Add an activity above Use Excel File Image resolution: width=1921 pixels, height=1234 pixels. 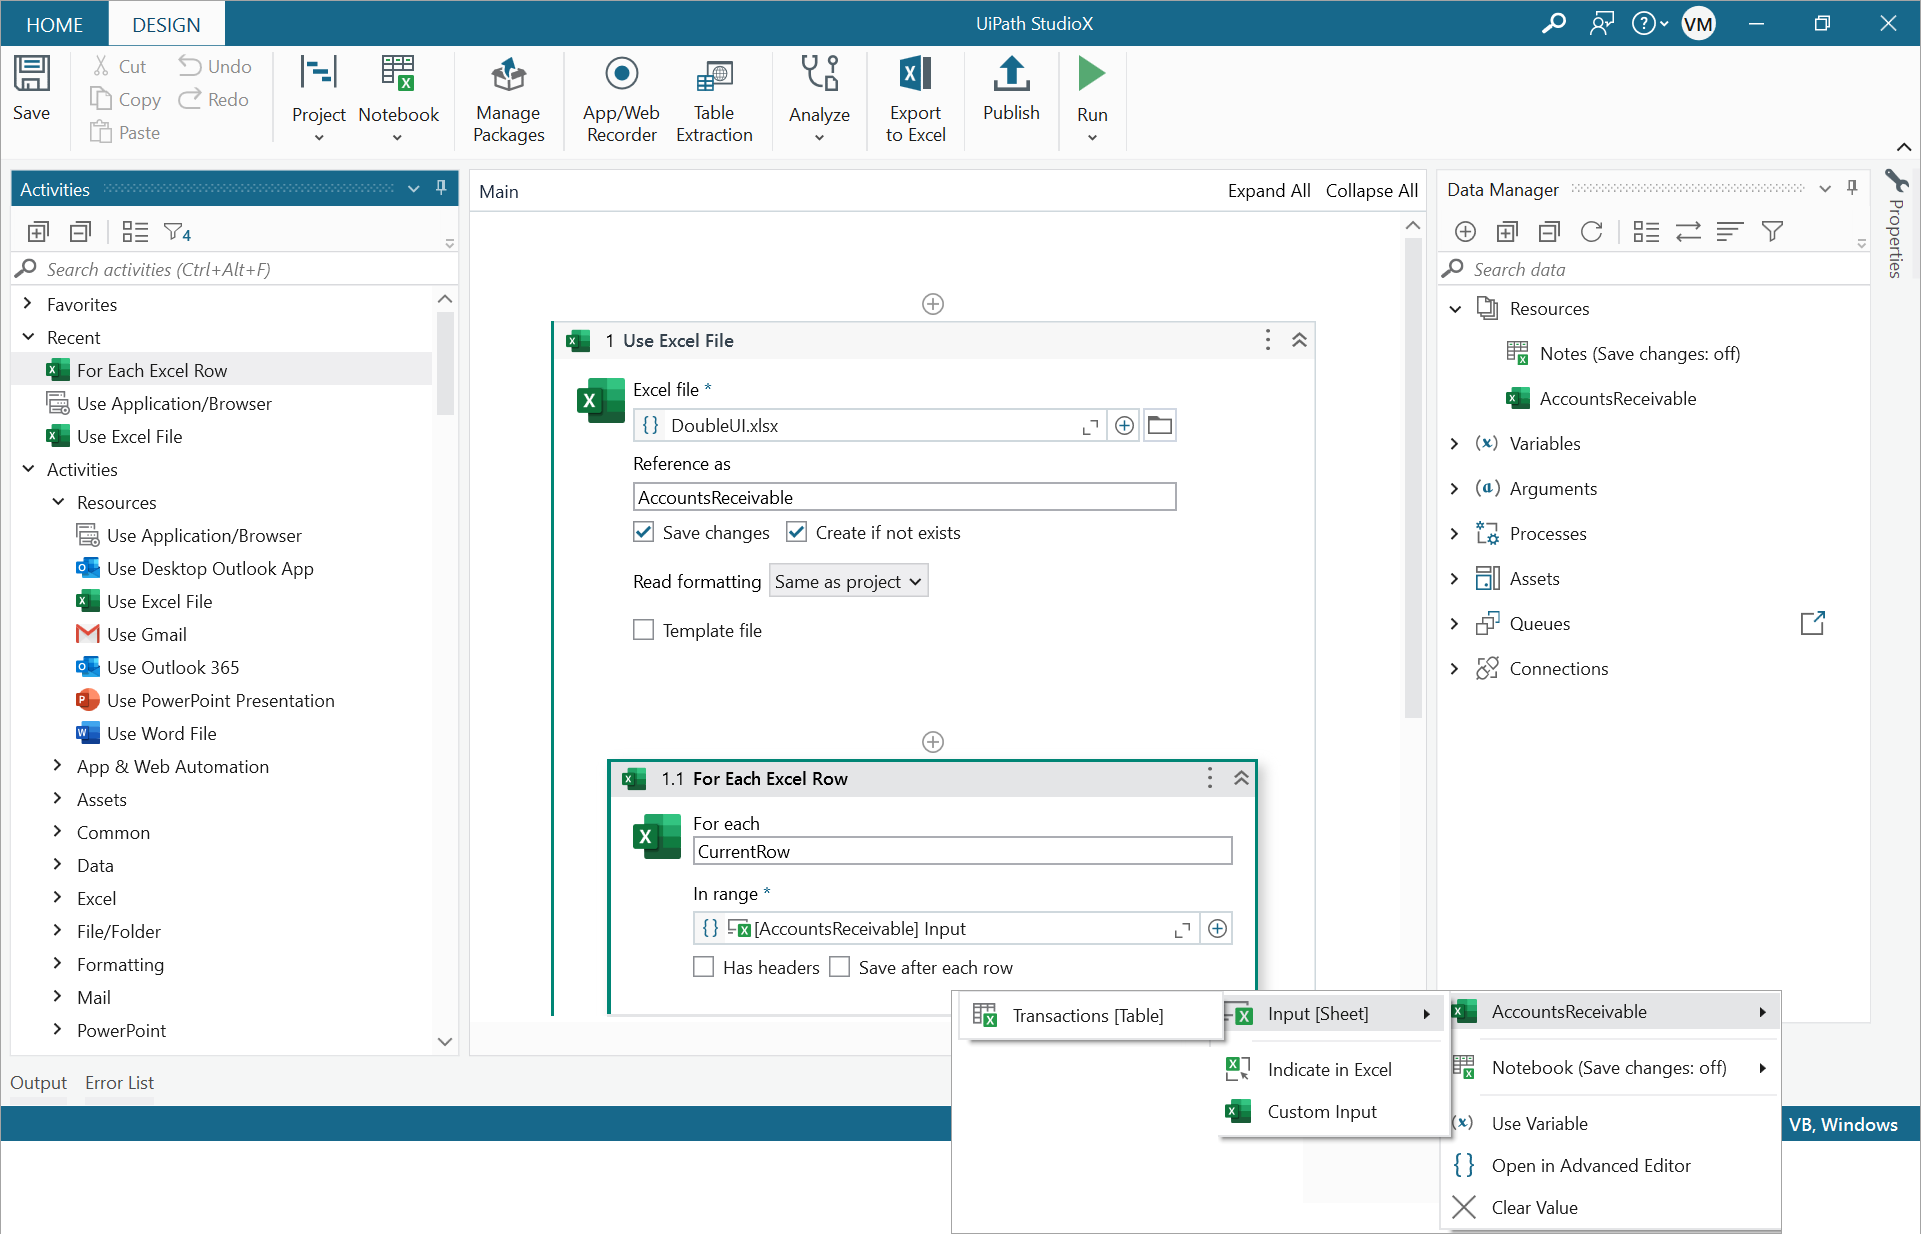933,304
